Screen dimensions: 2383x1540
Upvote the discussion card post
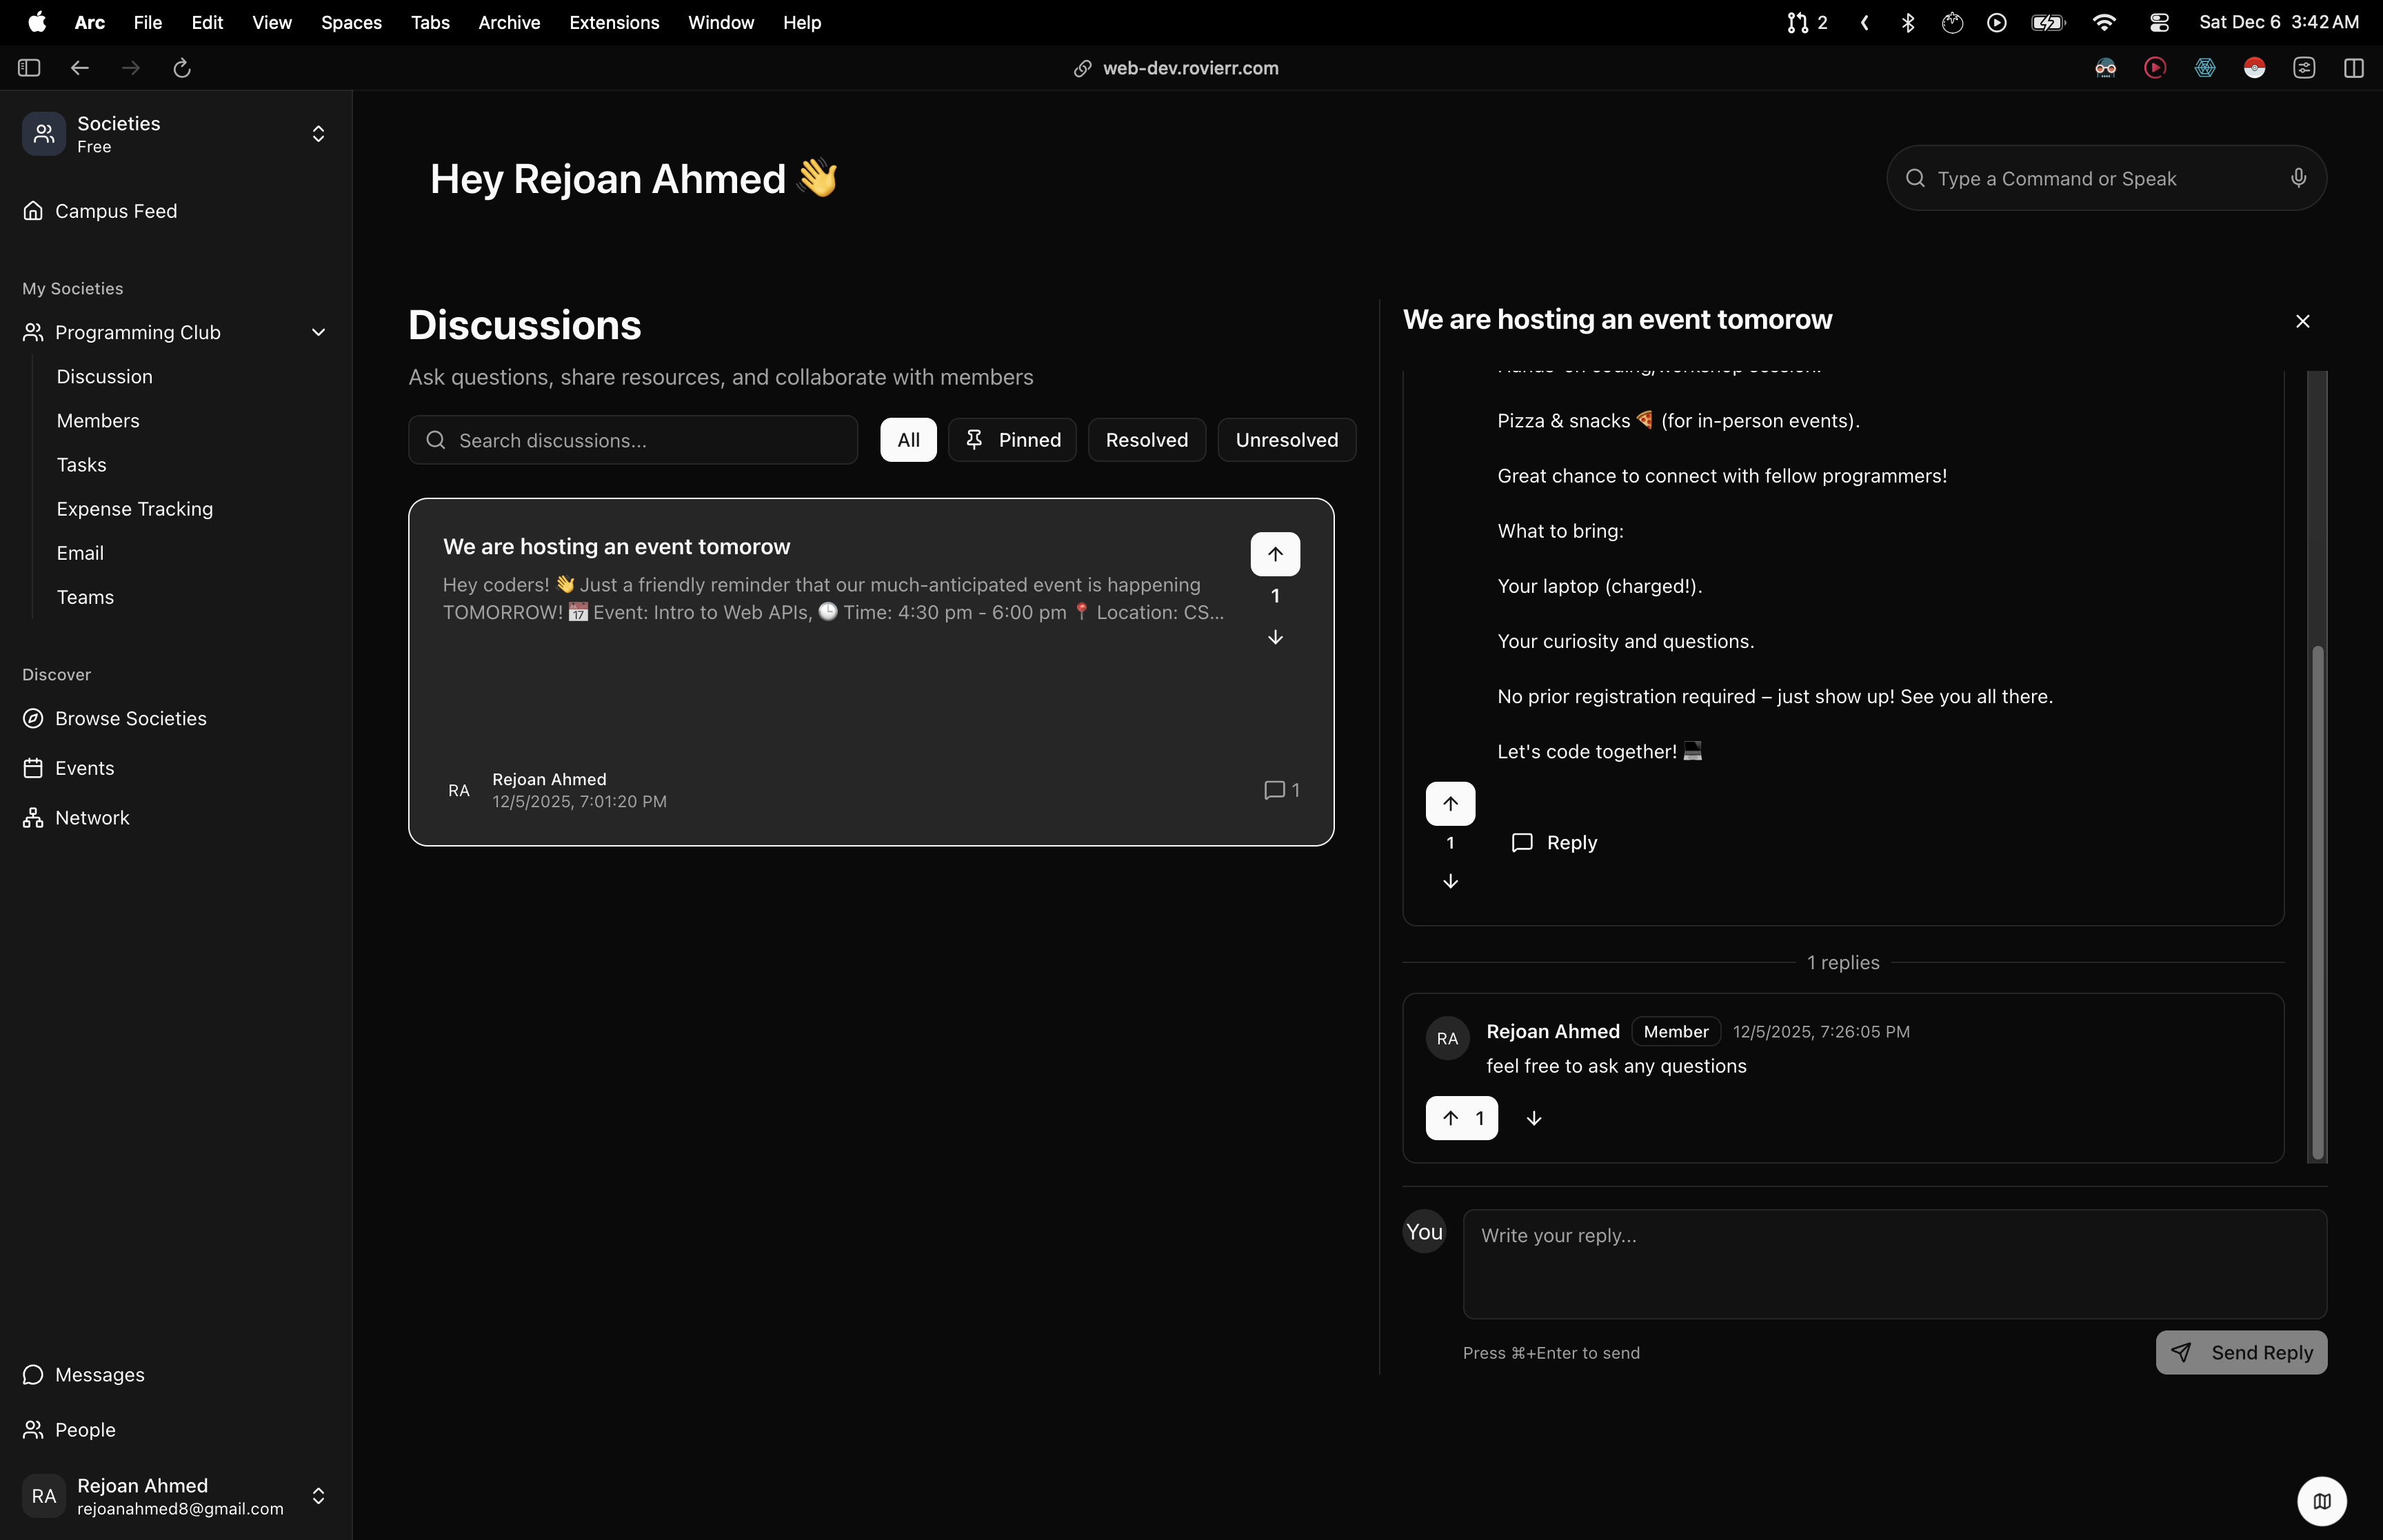(x=1275, y=554)
